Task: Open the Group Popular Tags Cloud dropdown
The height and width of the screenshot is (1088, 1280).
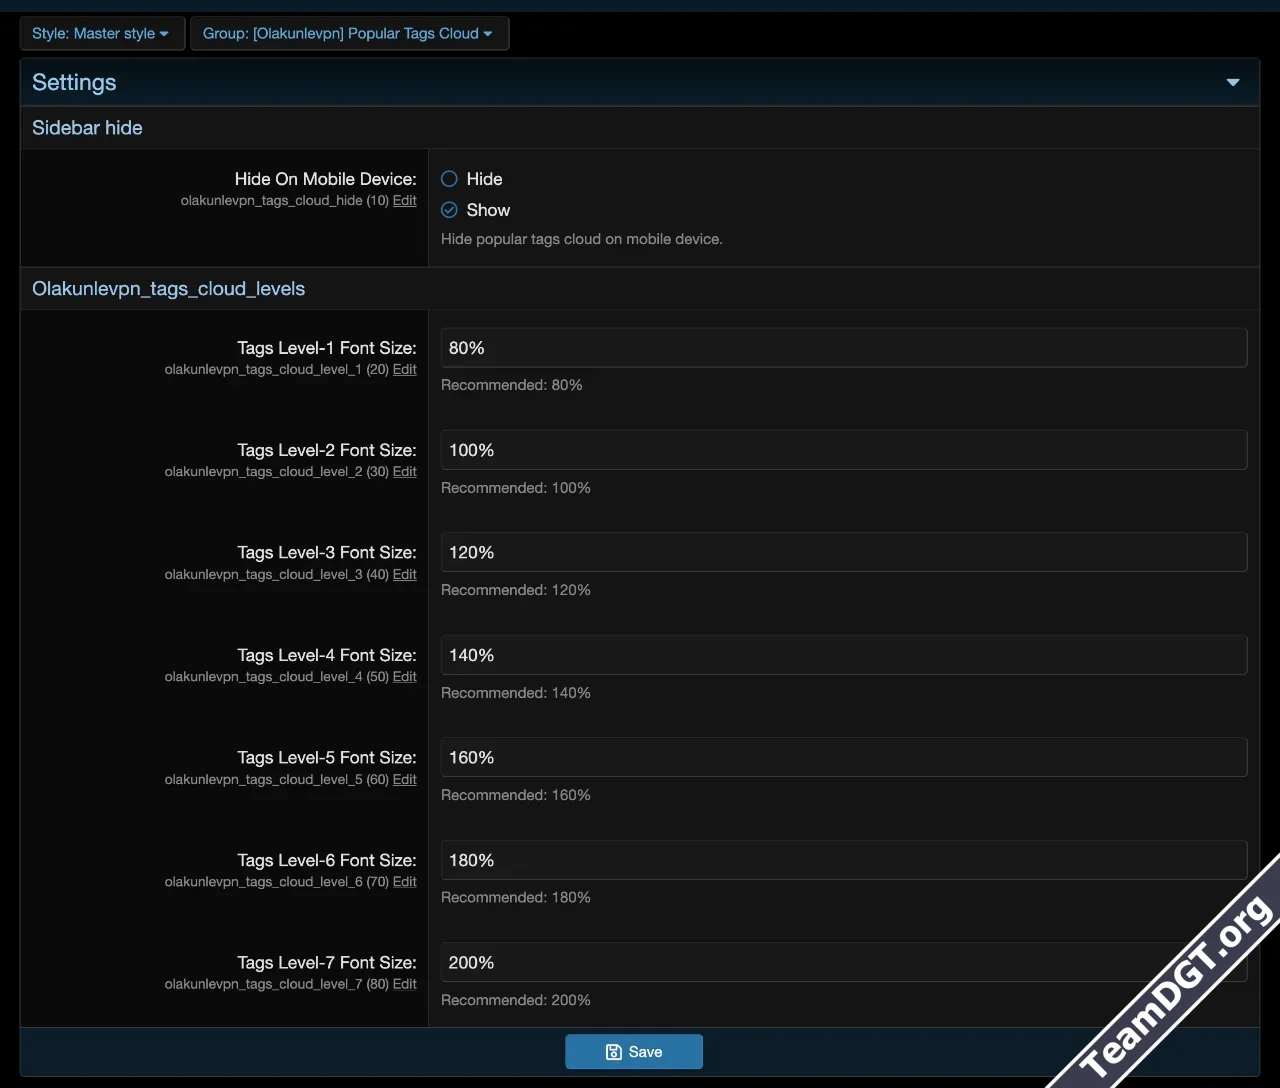Action: point(348,33)
